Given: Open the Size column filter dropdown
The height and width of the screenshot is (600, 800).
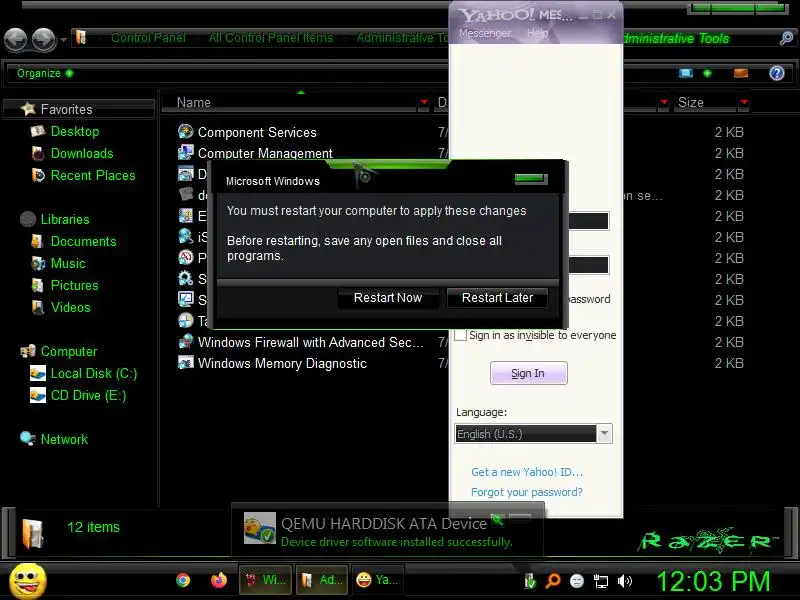Looking at the screenshot, I should click(744, 103).
